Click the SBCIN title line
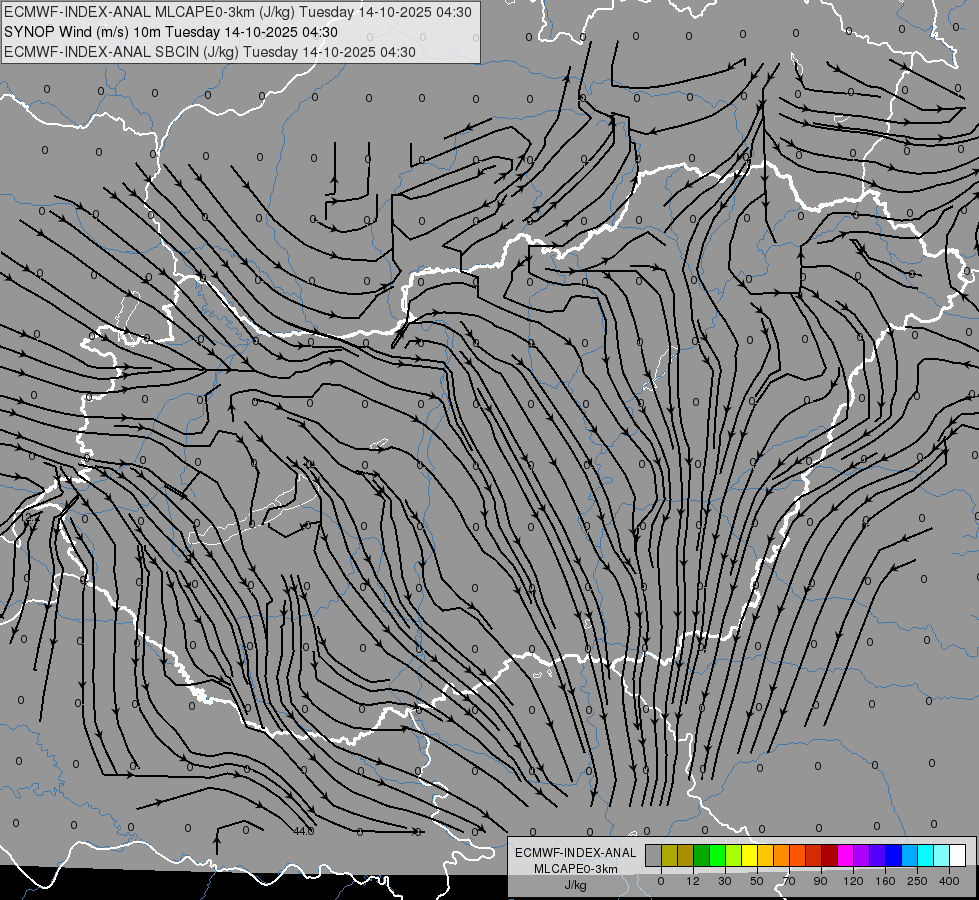This screenshot has width=979, height=900. click(210, 52)
